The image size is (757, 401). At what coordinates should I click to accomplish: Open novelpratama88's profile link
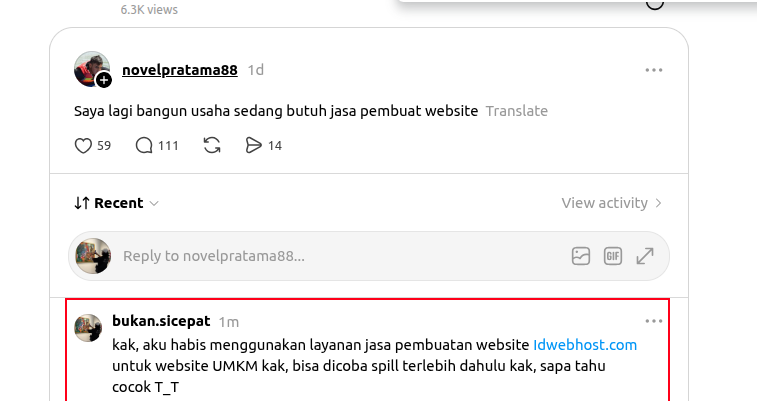click(180, 70)
